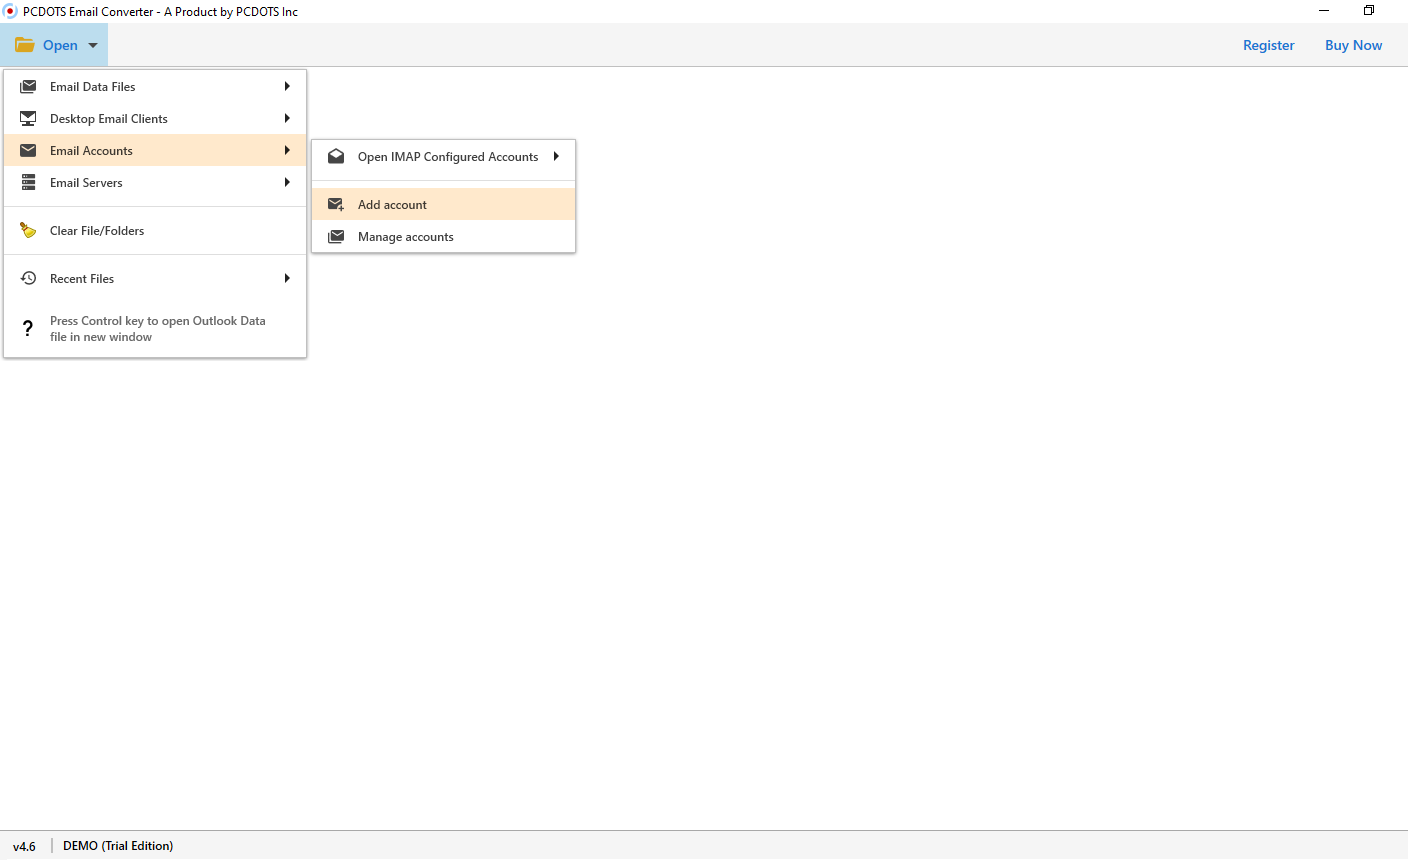This screenshot has height=860, width=1408.
Task: Open the Email Data Files menu entry
Action: click(155, 87)
